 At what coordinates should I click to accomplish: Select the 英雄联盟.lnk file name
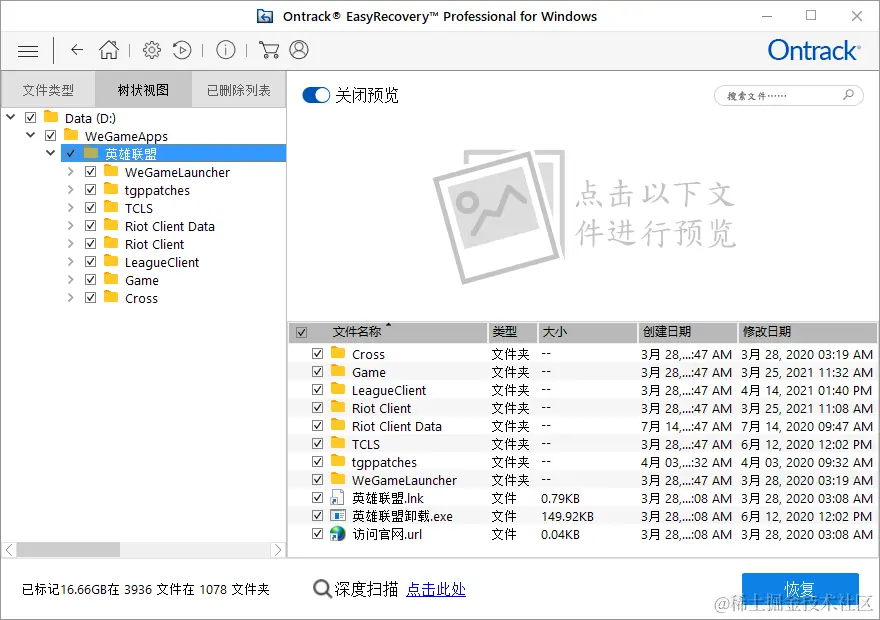click(x=387, y=498)
